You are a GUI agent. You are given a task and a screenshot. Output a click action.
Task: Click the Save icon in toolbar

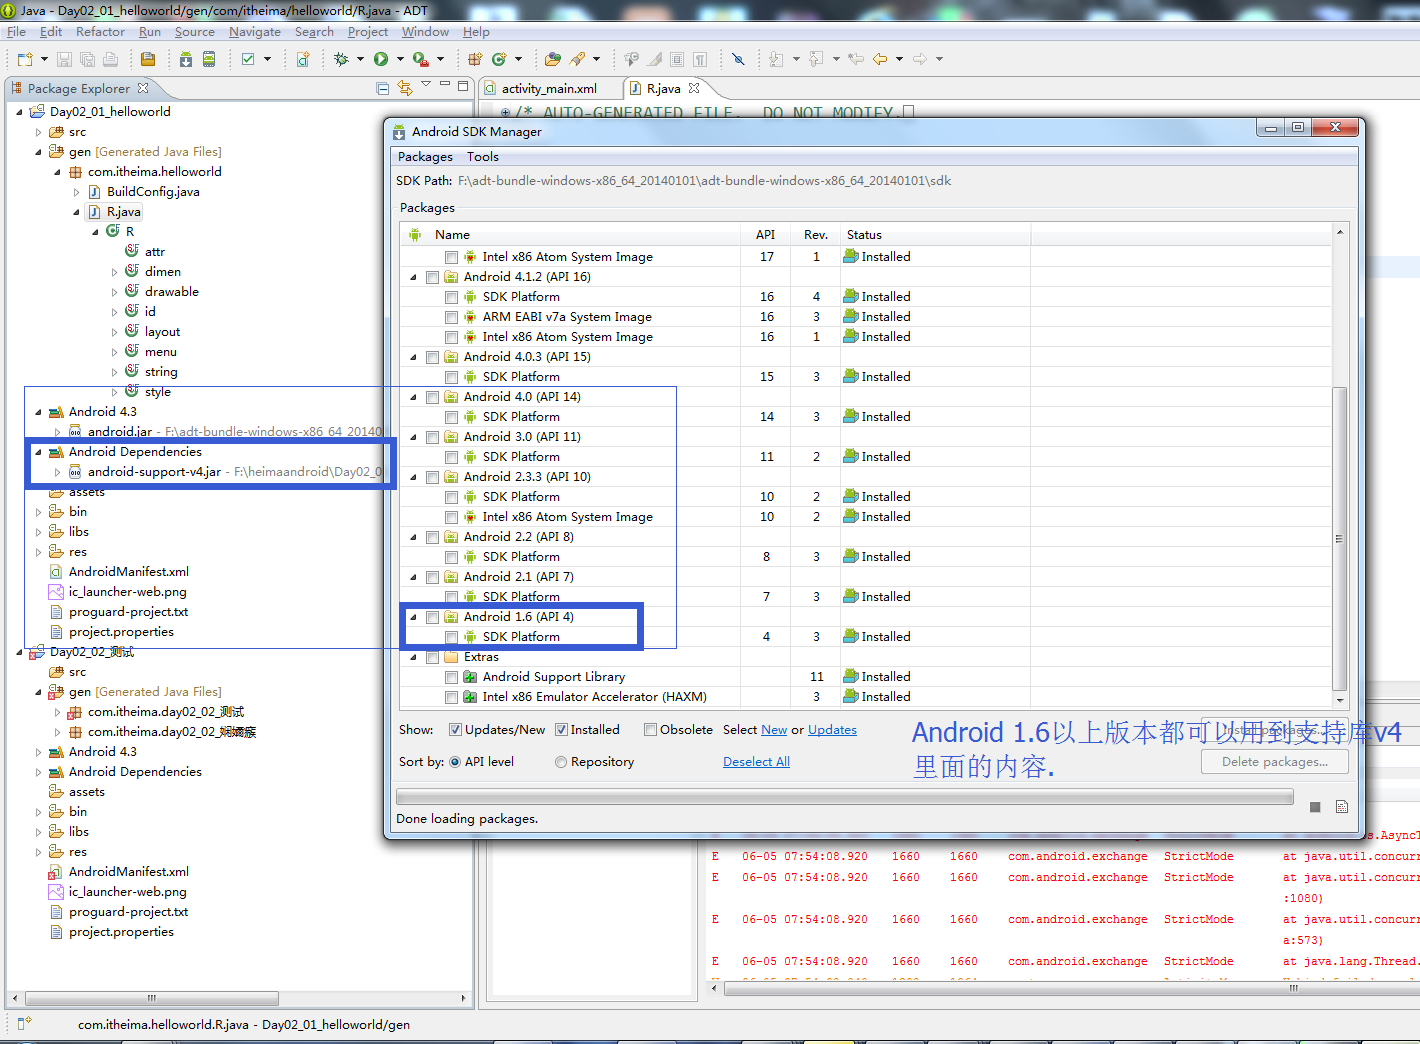pyautogui.click(x=64, y=60)
